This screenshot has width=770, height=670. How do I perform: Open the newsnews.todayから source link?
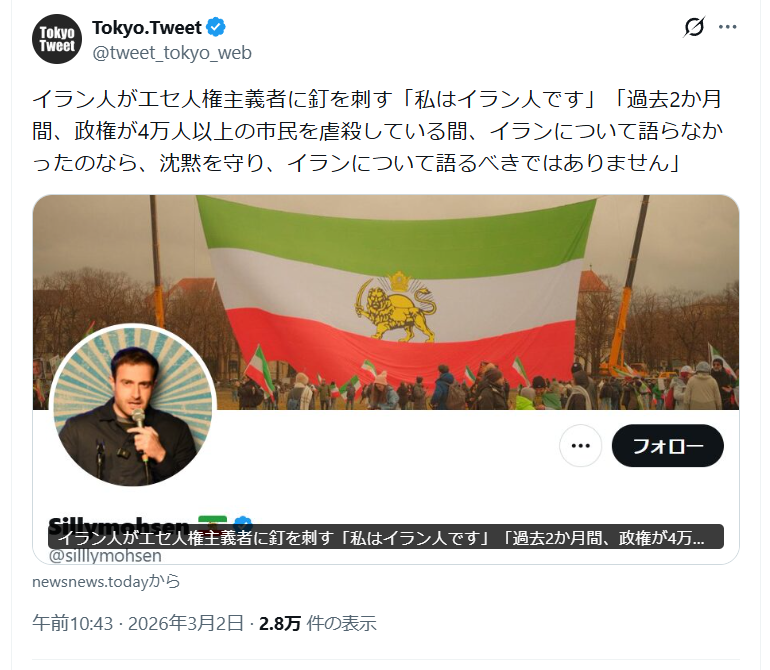(x=106, y=582)
